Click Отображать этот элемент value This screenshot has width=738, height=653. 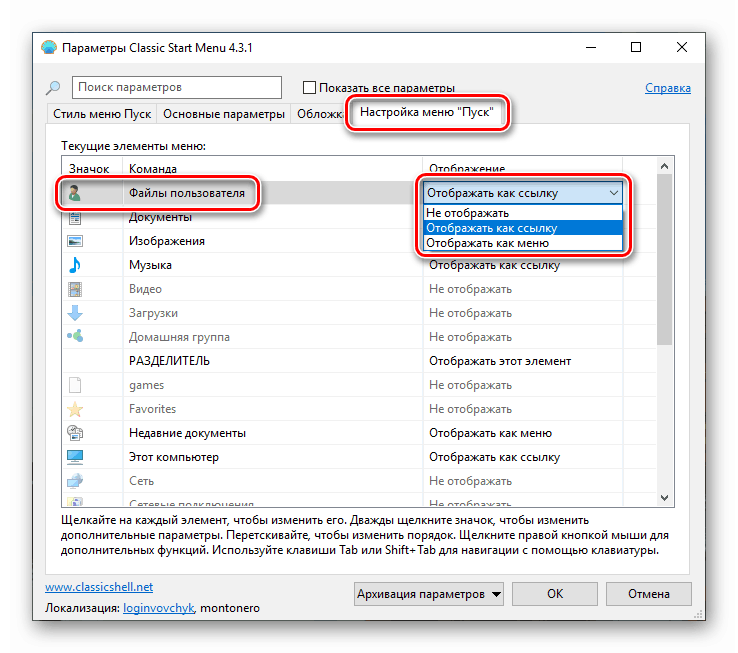[500, 361]
